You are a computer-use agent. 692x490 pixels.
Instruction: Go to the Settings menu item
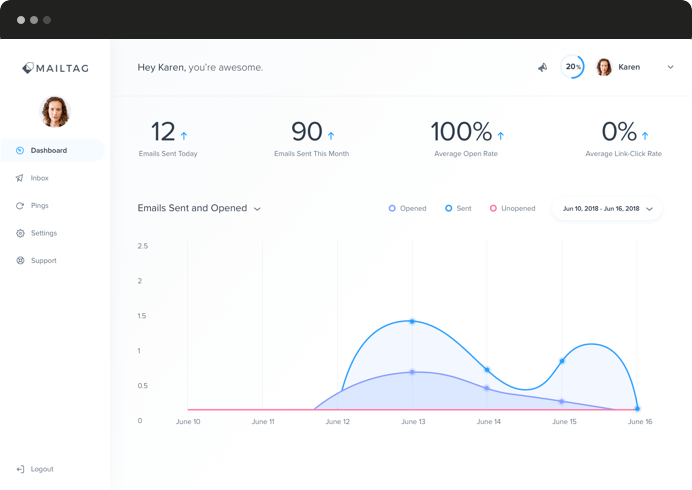(43, 233)
